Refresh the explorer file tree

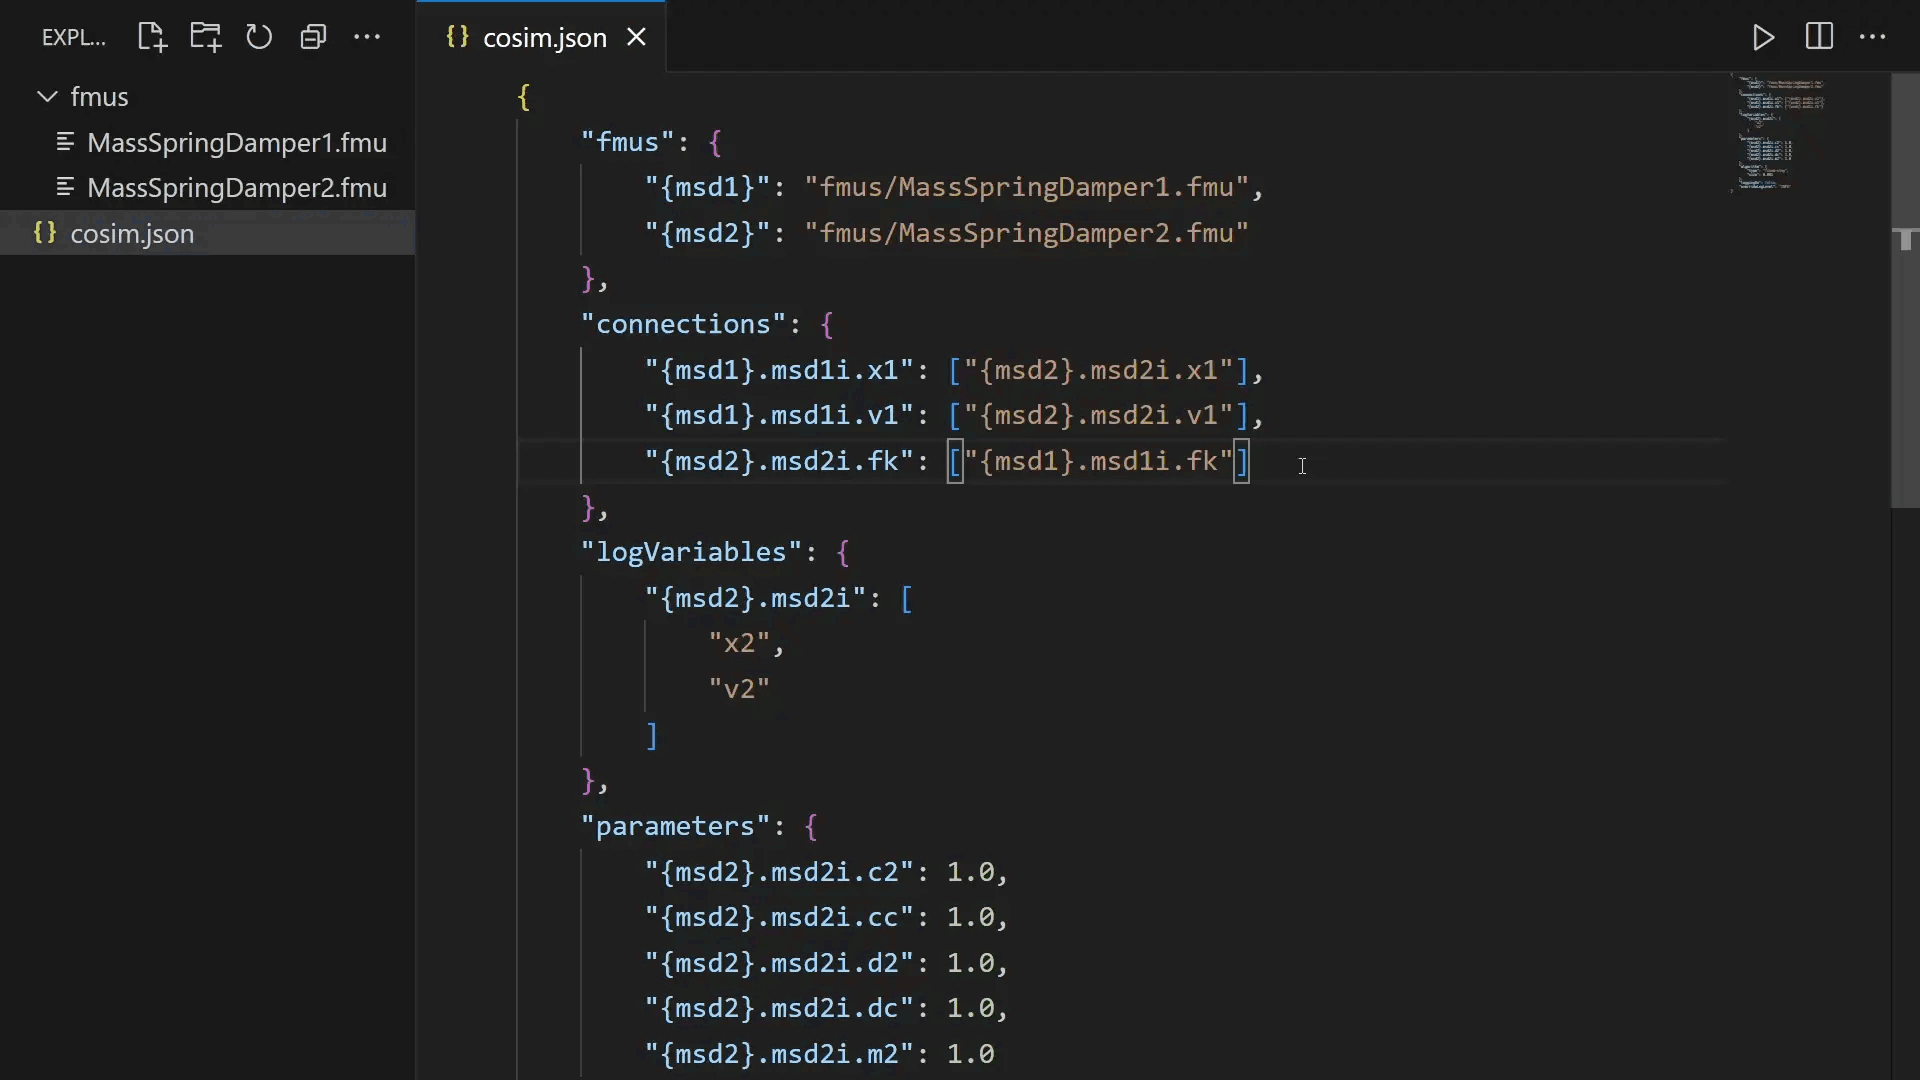click(259, 38)
